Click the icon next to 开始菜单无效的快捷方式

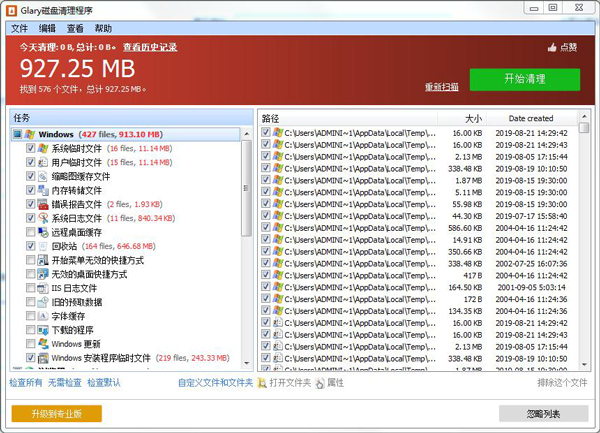(x=43, y=260)
